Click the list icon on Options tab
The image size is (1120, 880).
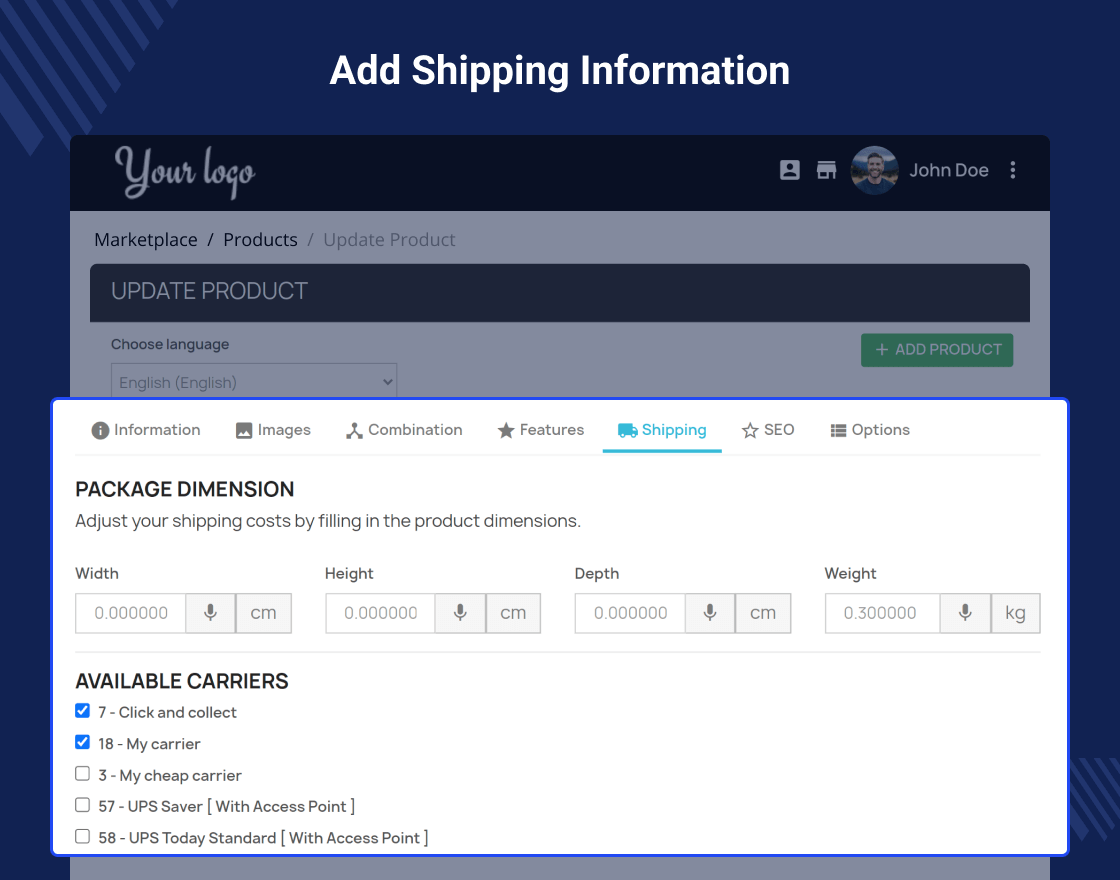pos(838,431)
